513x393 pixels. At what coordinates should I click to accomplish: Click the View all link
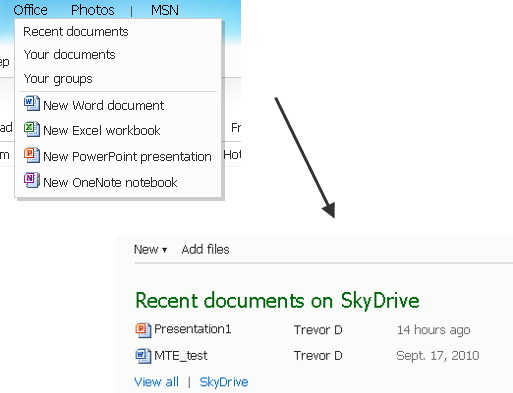pyautogui.click(x=156, y=382)
